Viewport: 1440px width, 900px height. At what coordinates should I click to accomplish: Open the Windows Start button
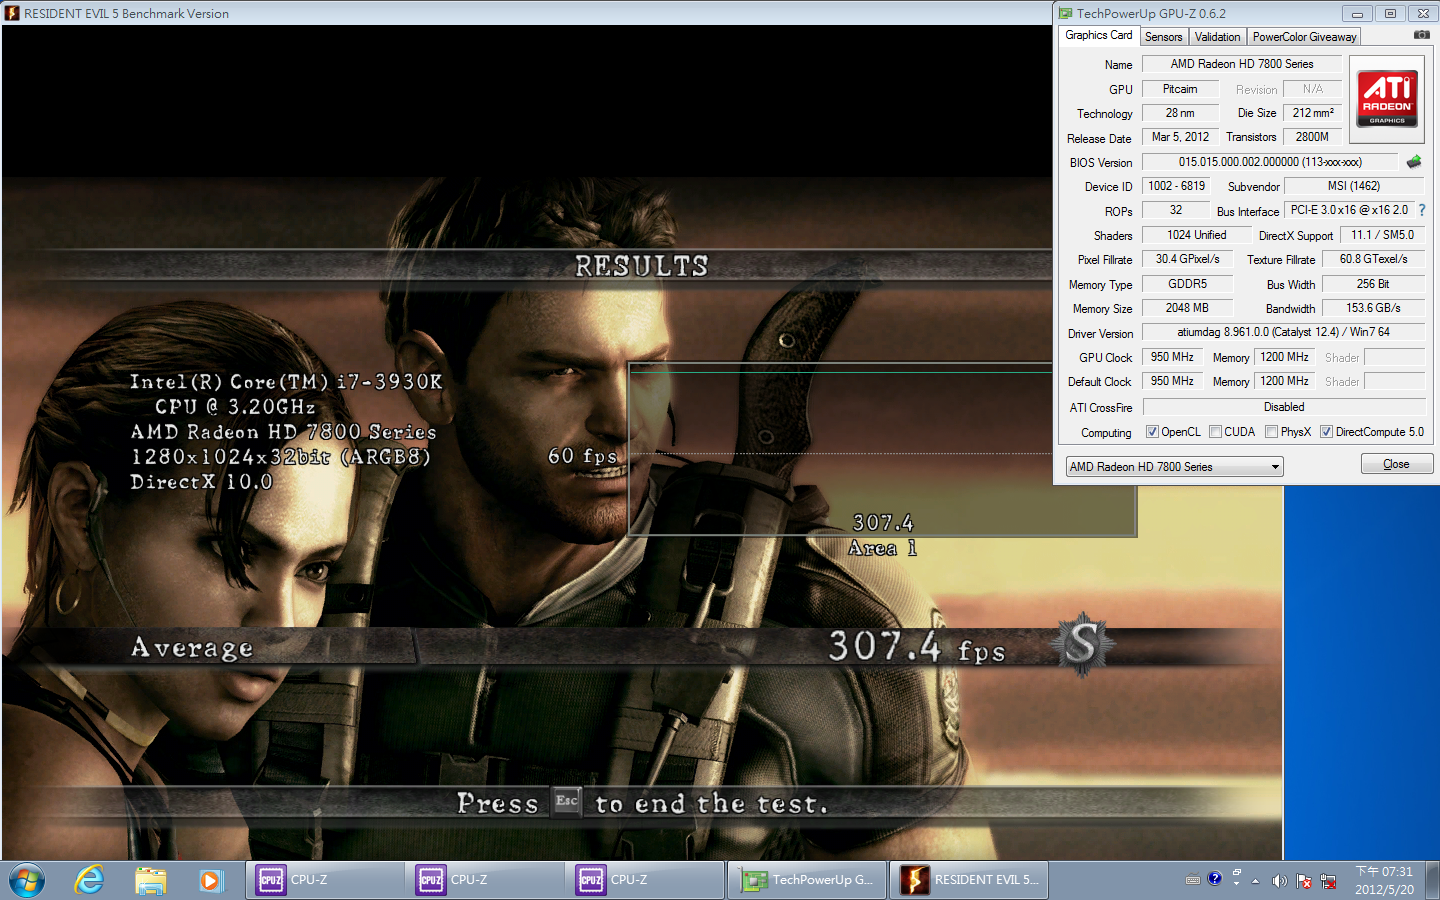coord(27,881)
